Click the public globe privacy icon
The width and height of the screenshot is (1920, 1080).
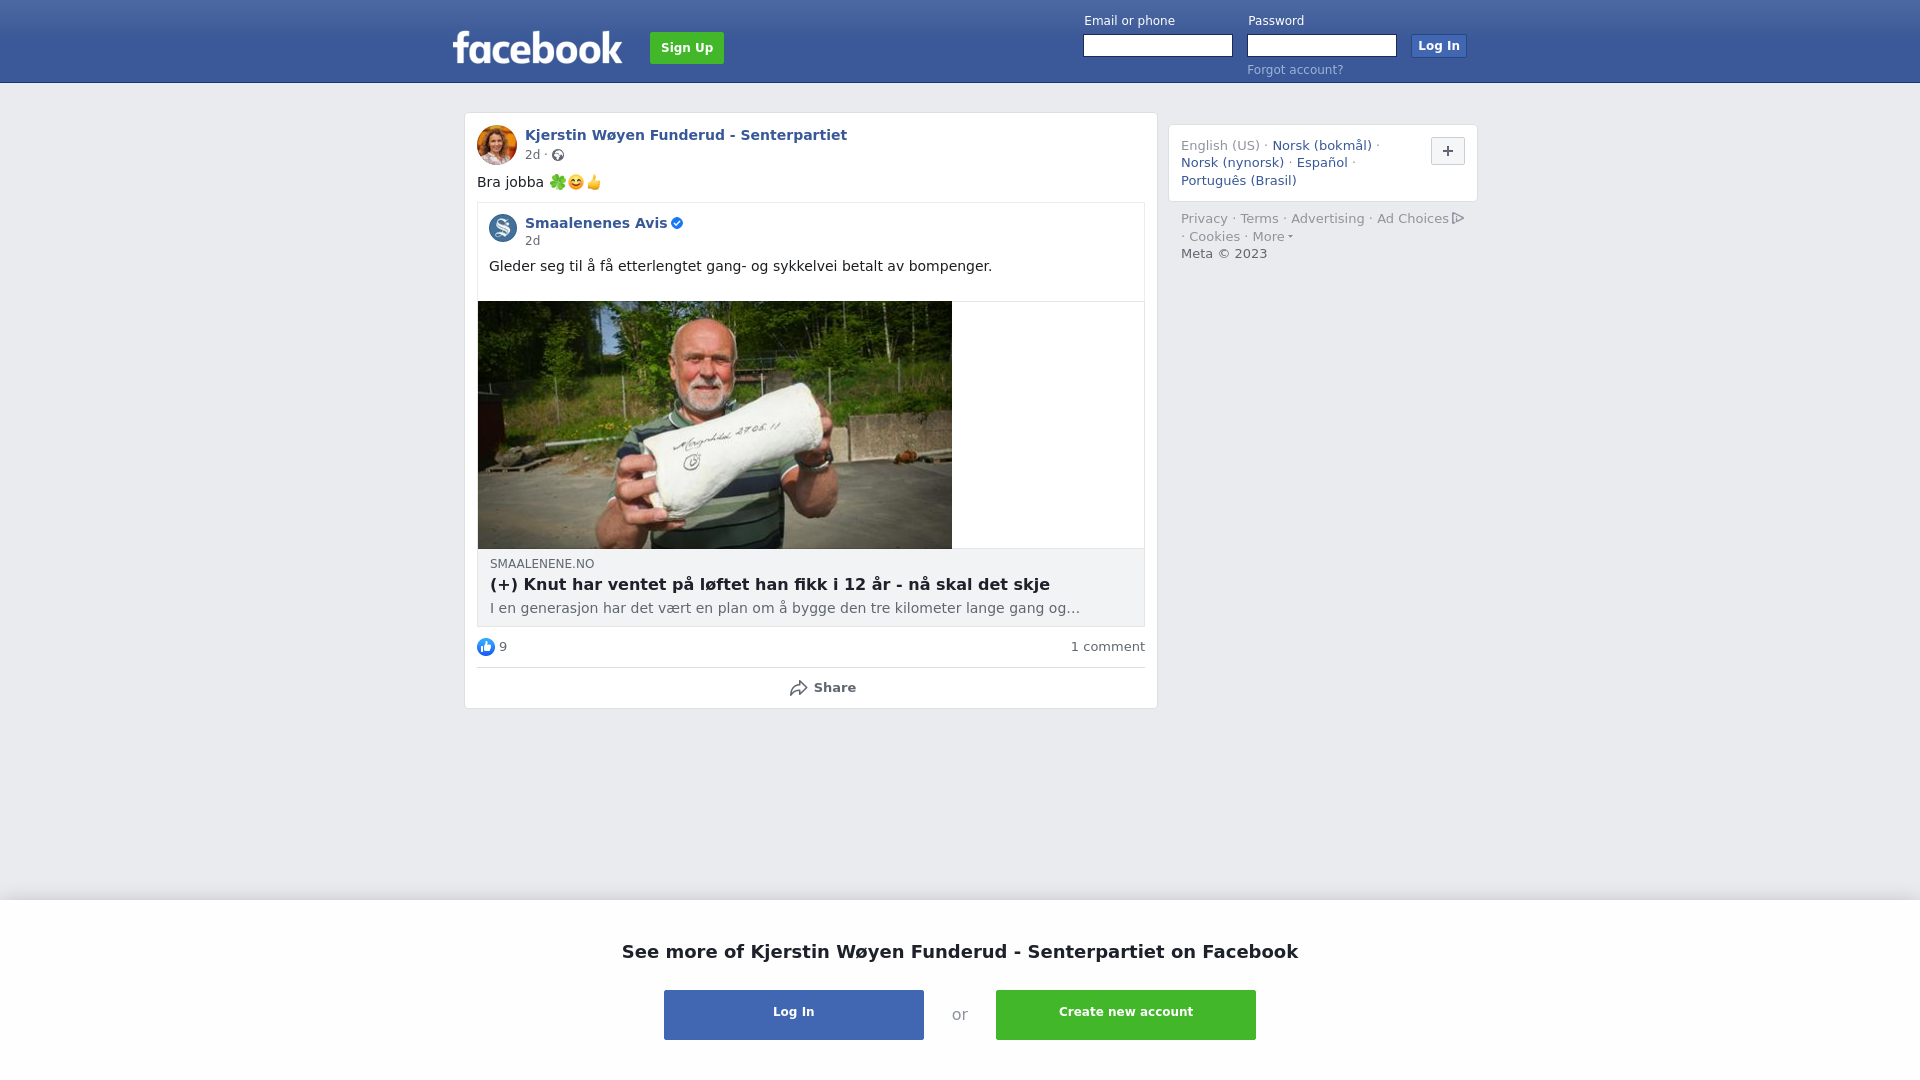click(558, 155)
